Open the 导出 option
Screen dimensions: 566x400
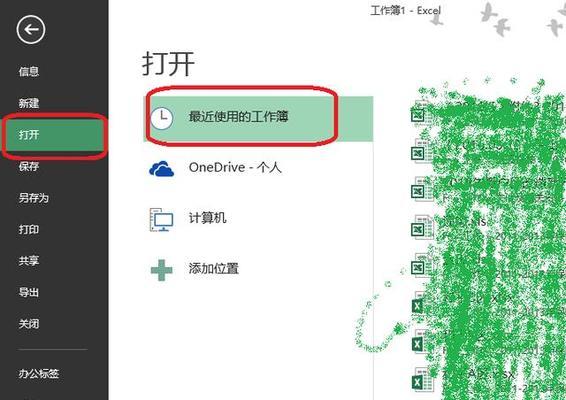pos(29,292)
